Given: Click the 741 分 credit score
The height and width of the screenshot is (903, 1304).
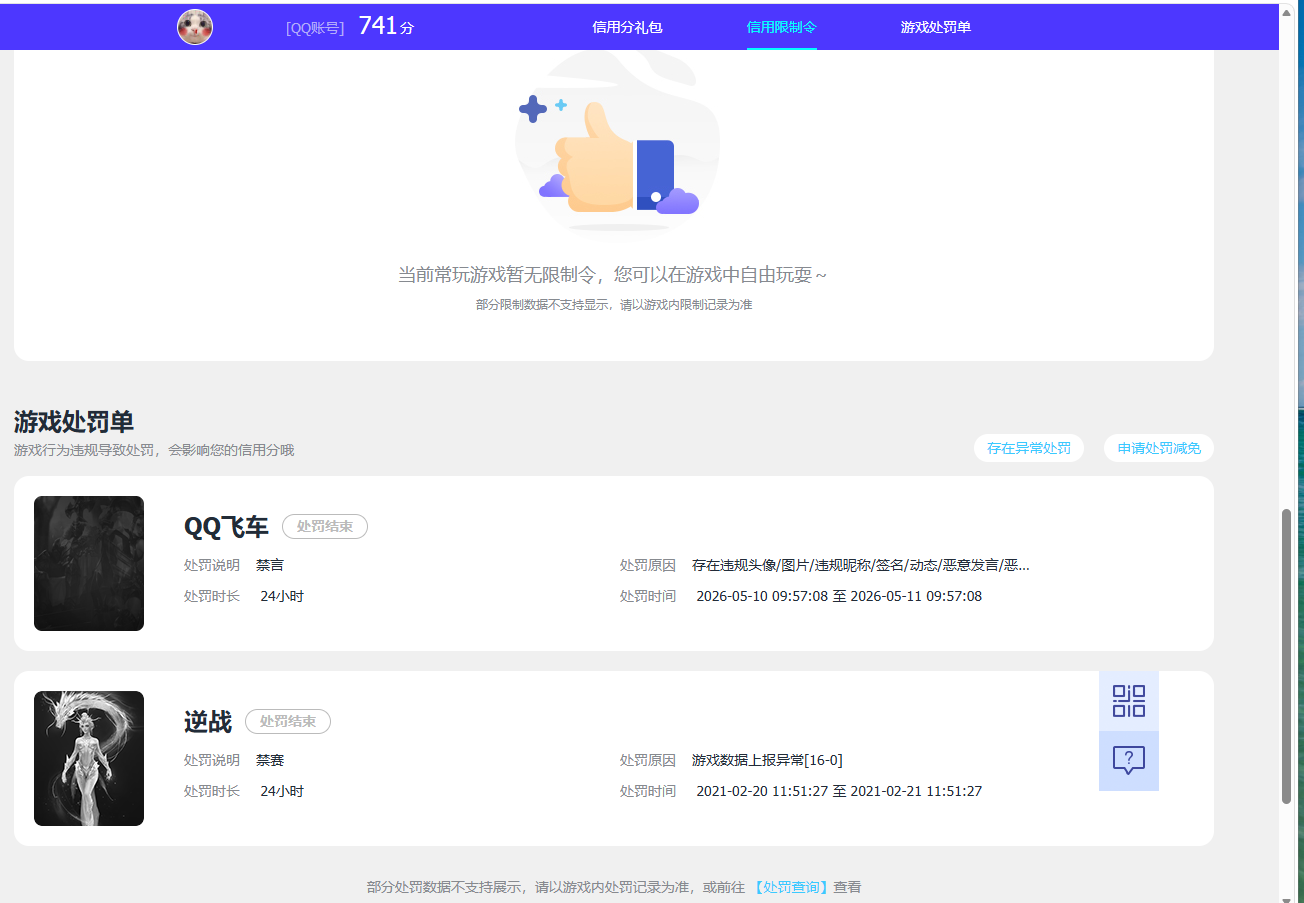Looking at the screenshot, I should click(386, 27).
